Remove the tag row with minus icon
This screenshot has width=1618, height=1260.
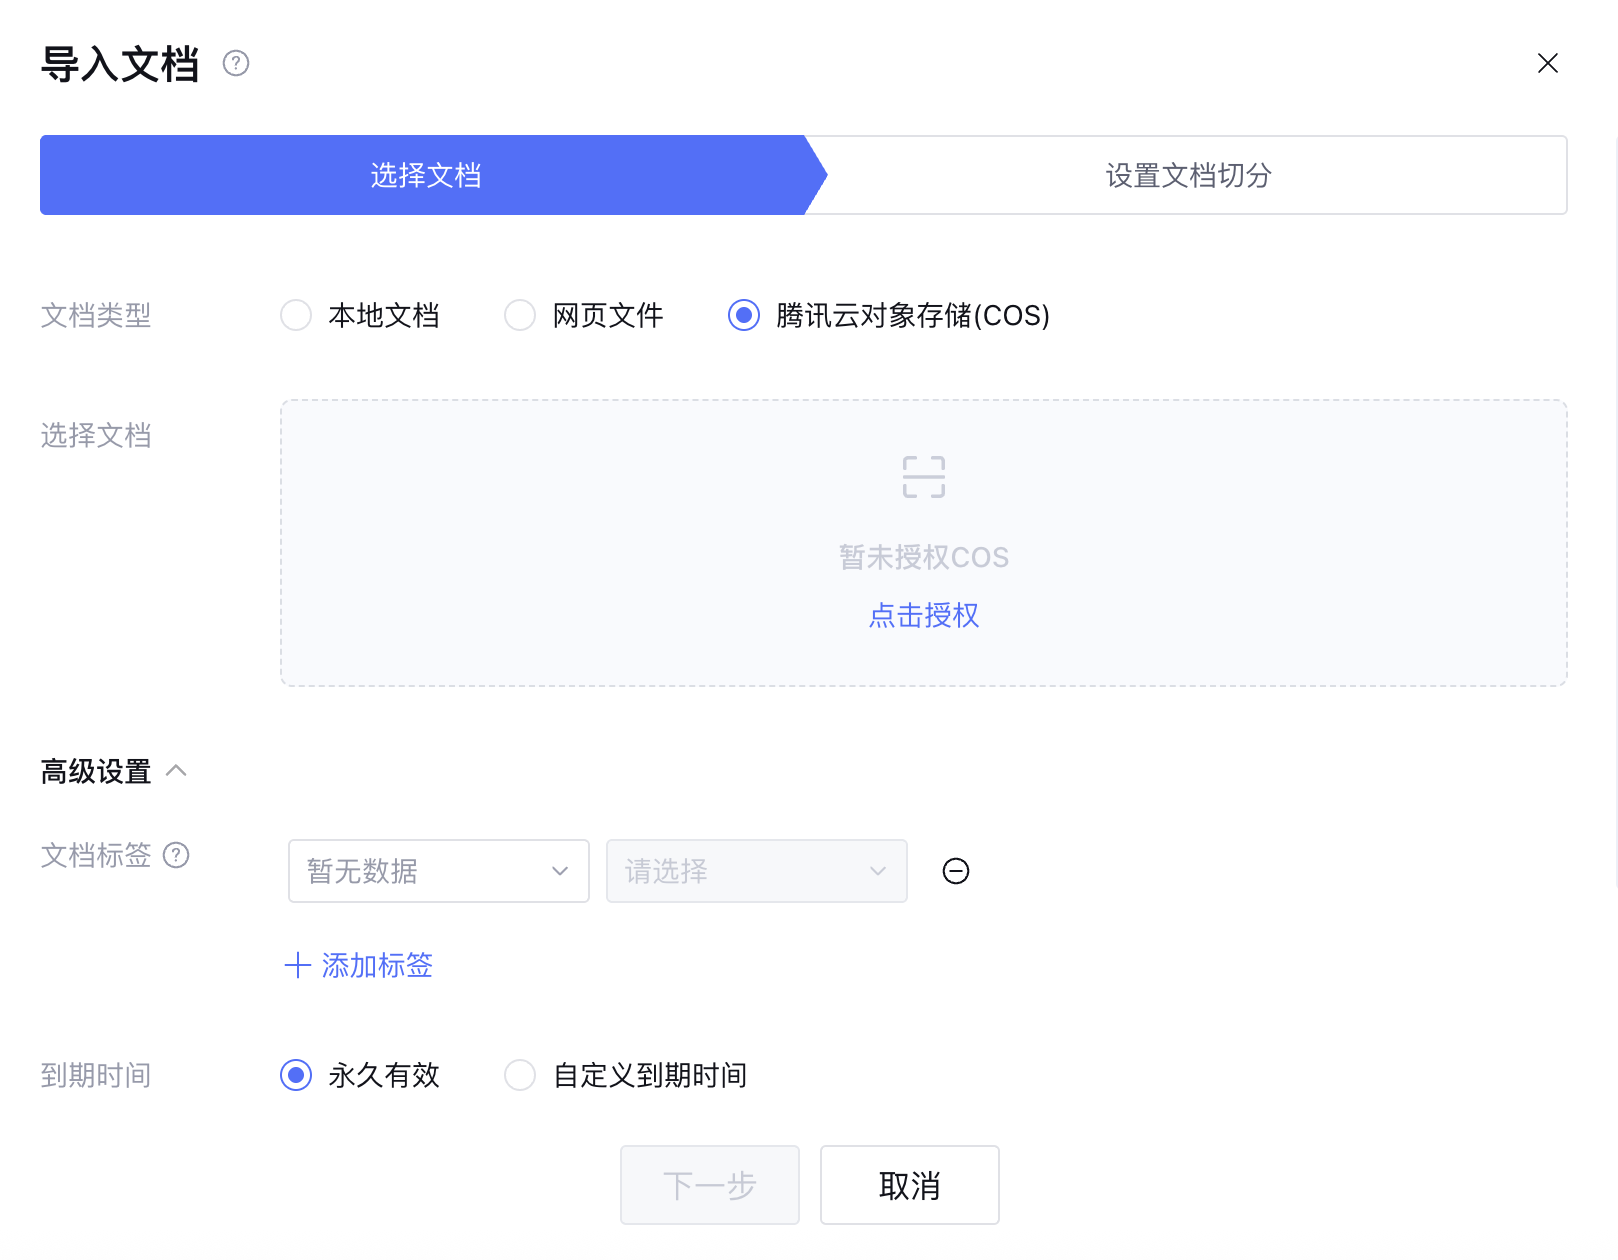pyautogui.click(x=955, y=872)
